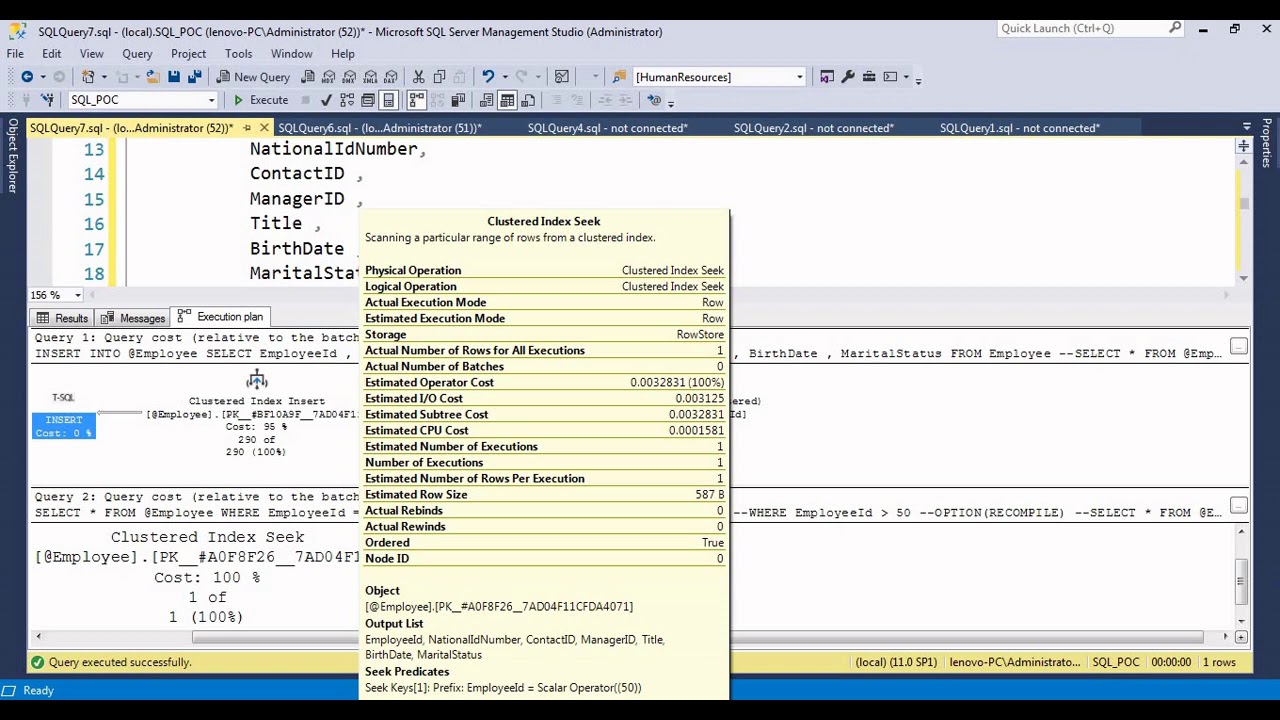This screenshot has width=1280, height=720.
Task: Open a new DMX query
Action: pyautogui.click(x=349, y=77)
